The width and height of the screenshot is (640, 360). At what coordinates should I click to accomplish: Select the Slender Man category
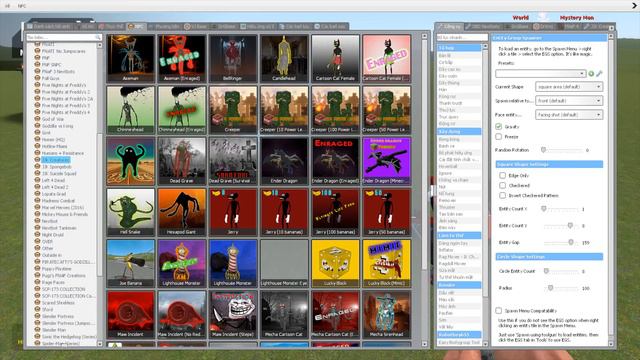coord(54,330)
